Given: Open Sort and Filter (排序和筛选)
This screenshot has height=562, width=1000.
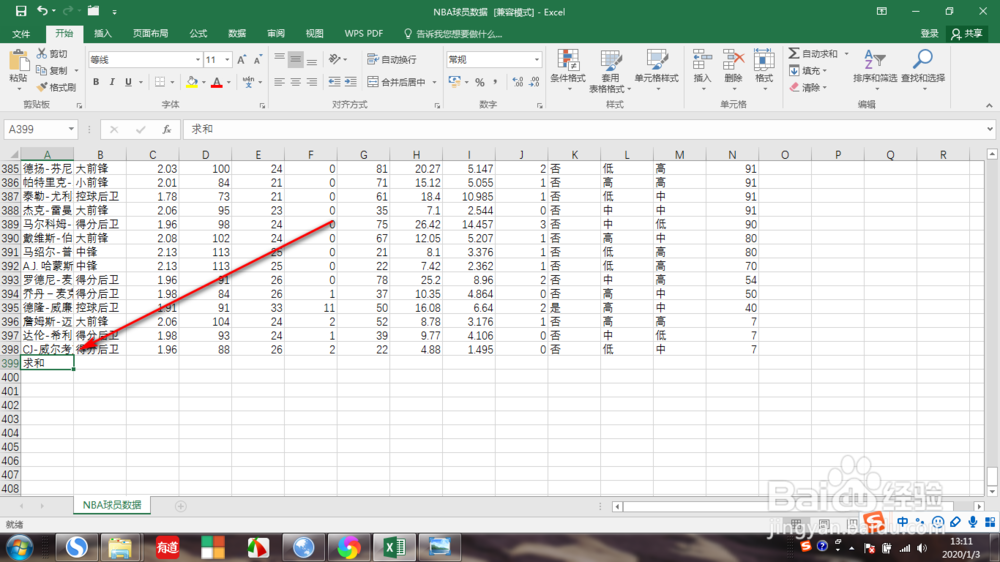Looking at the screenshot, I should [875, 69].
